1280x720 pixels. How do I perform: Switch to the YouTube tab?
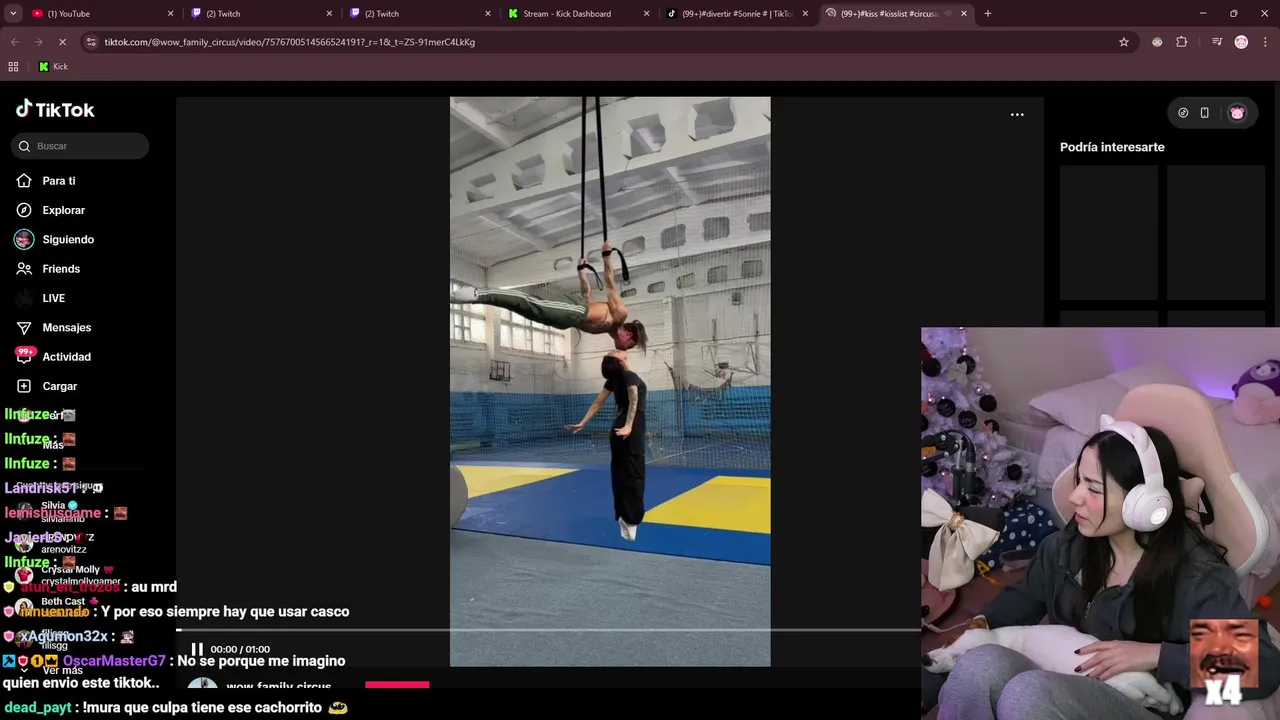pyautogui.click(x=98, y=13)
